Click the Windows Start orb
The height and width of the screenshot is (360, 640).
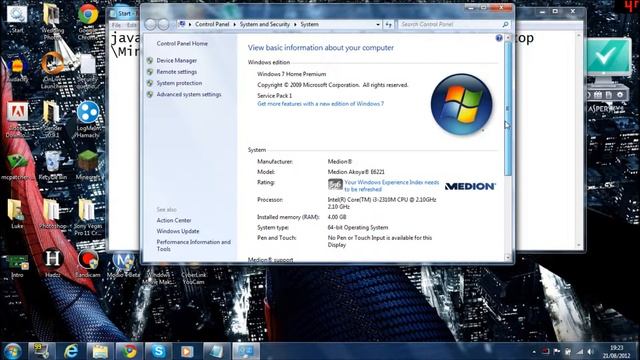(12, 351)
